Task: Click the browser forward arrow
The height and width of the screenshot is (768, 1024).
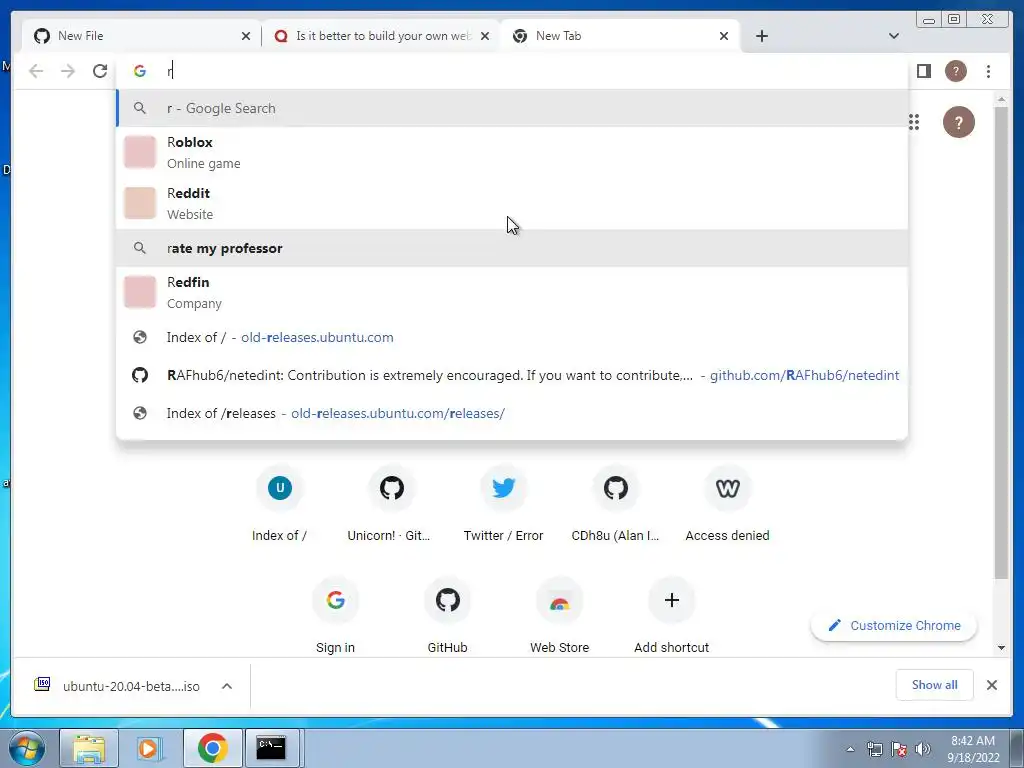Action: (x=68, y=71)
